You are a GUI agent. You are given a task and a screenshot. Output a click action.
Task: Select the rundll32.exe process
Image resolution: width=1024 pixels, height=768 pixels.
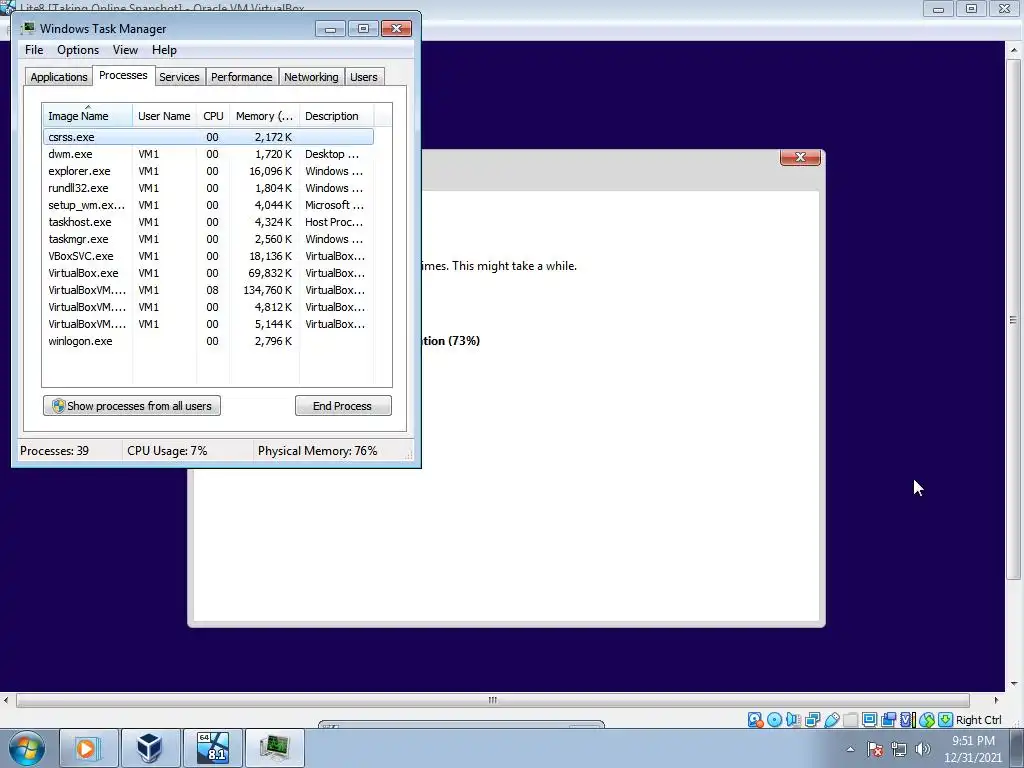[x=208, y=188]
